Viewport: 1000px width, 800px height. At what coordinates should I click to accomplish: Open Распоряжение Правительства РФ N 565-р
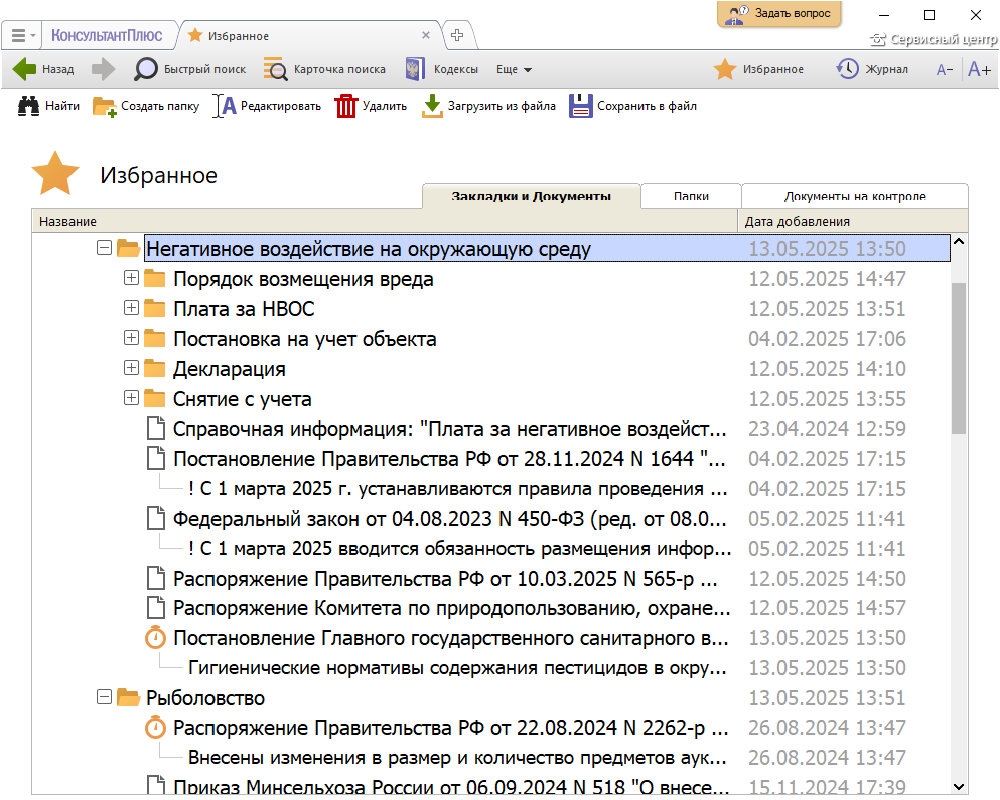tap(445, 579)
